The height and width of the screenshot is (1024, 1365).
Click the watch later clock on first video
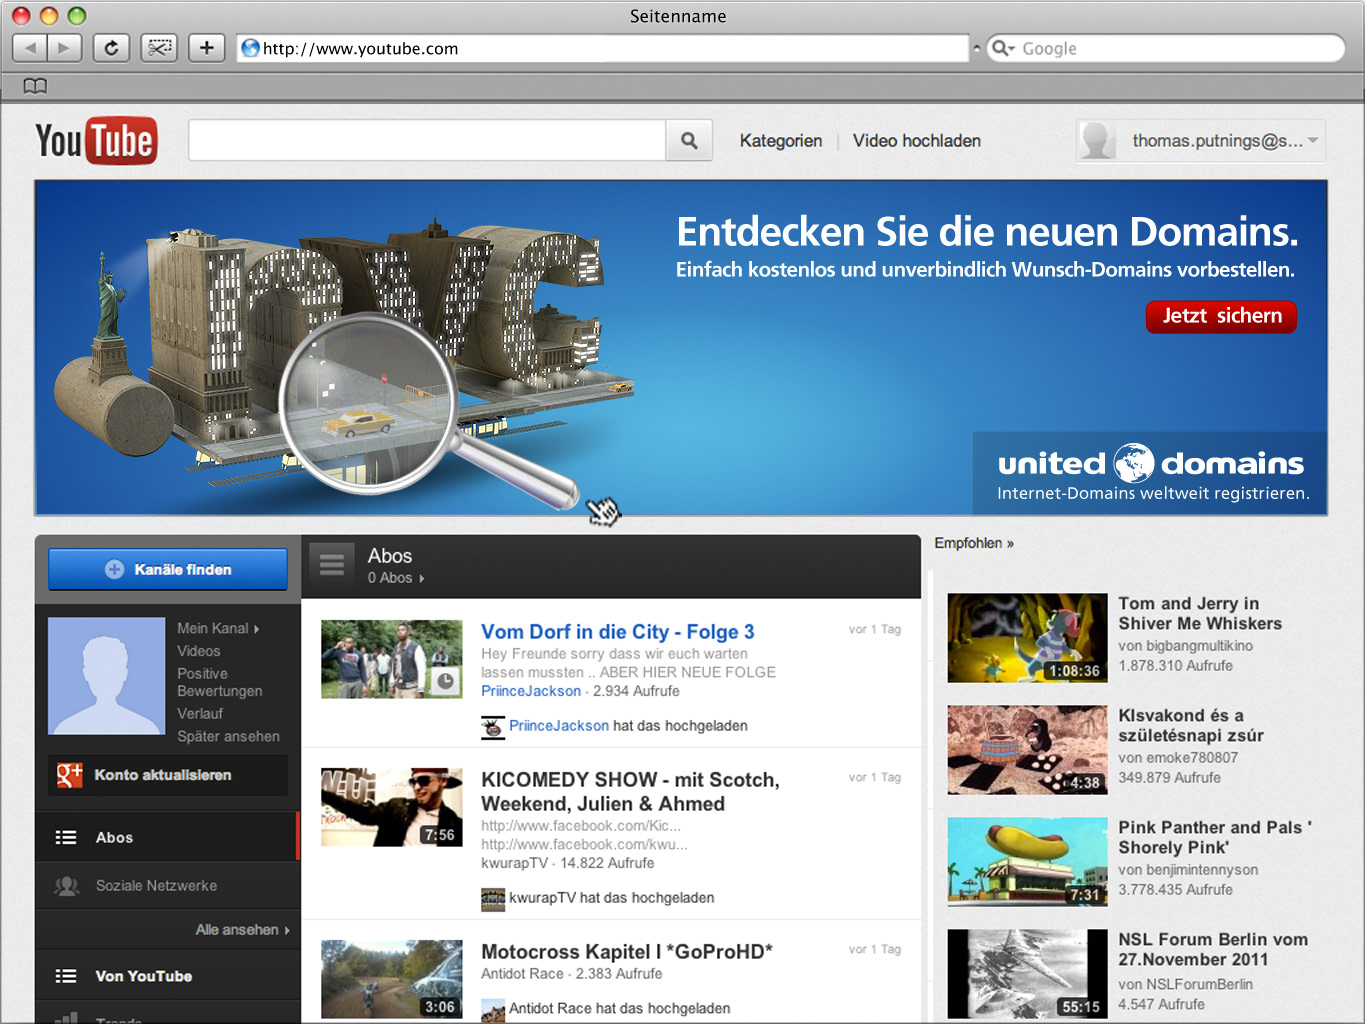click(x=445, y=681)
